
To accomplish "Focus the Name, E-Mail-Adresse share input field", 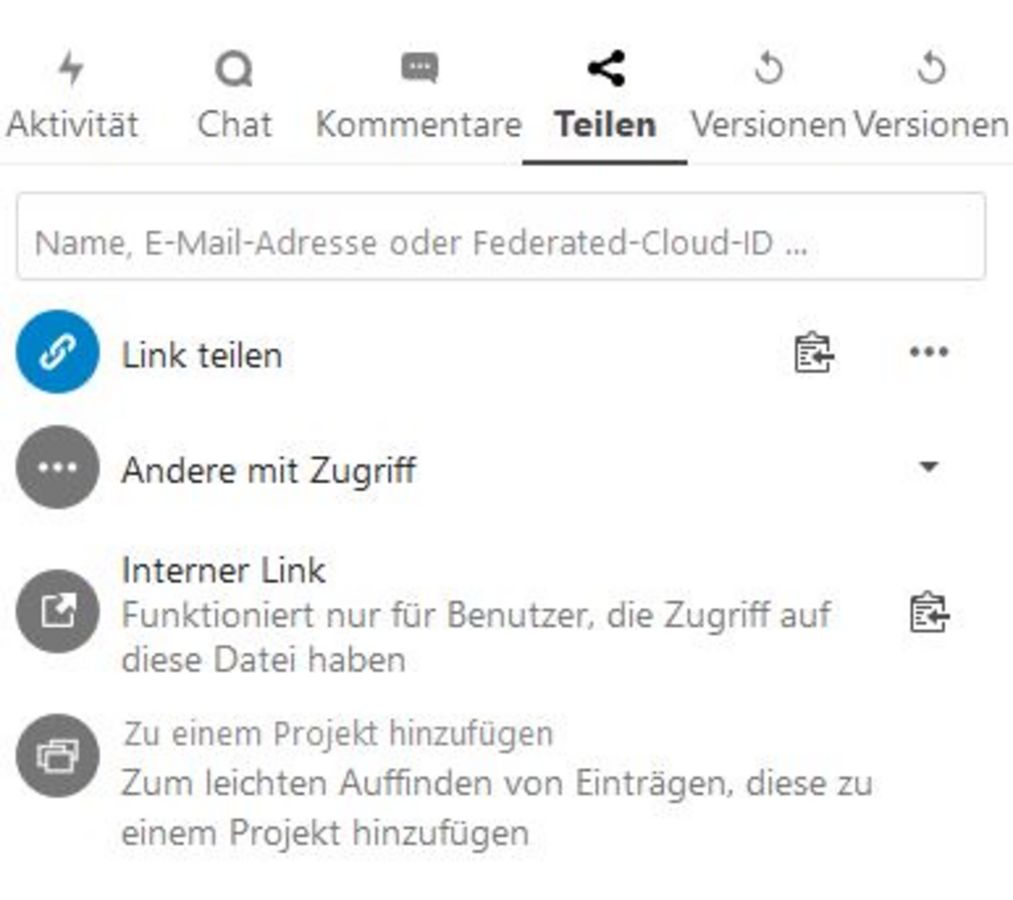I will tap(501, 236).
